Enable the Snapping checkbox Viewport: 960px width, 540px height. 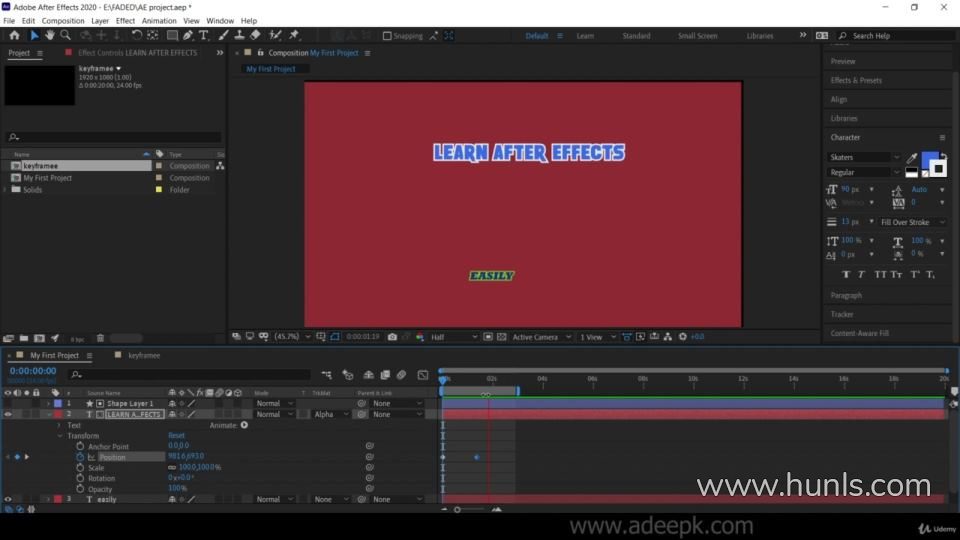pos(387,36)
